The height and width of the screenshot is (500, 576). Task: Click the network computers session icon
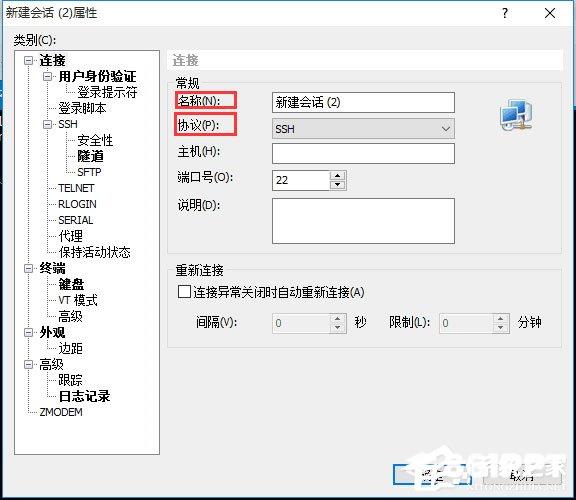(516, 114)
